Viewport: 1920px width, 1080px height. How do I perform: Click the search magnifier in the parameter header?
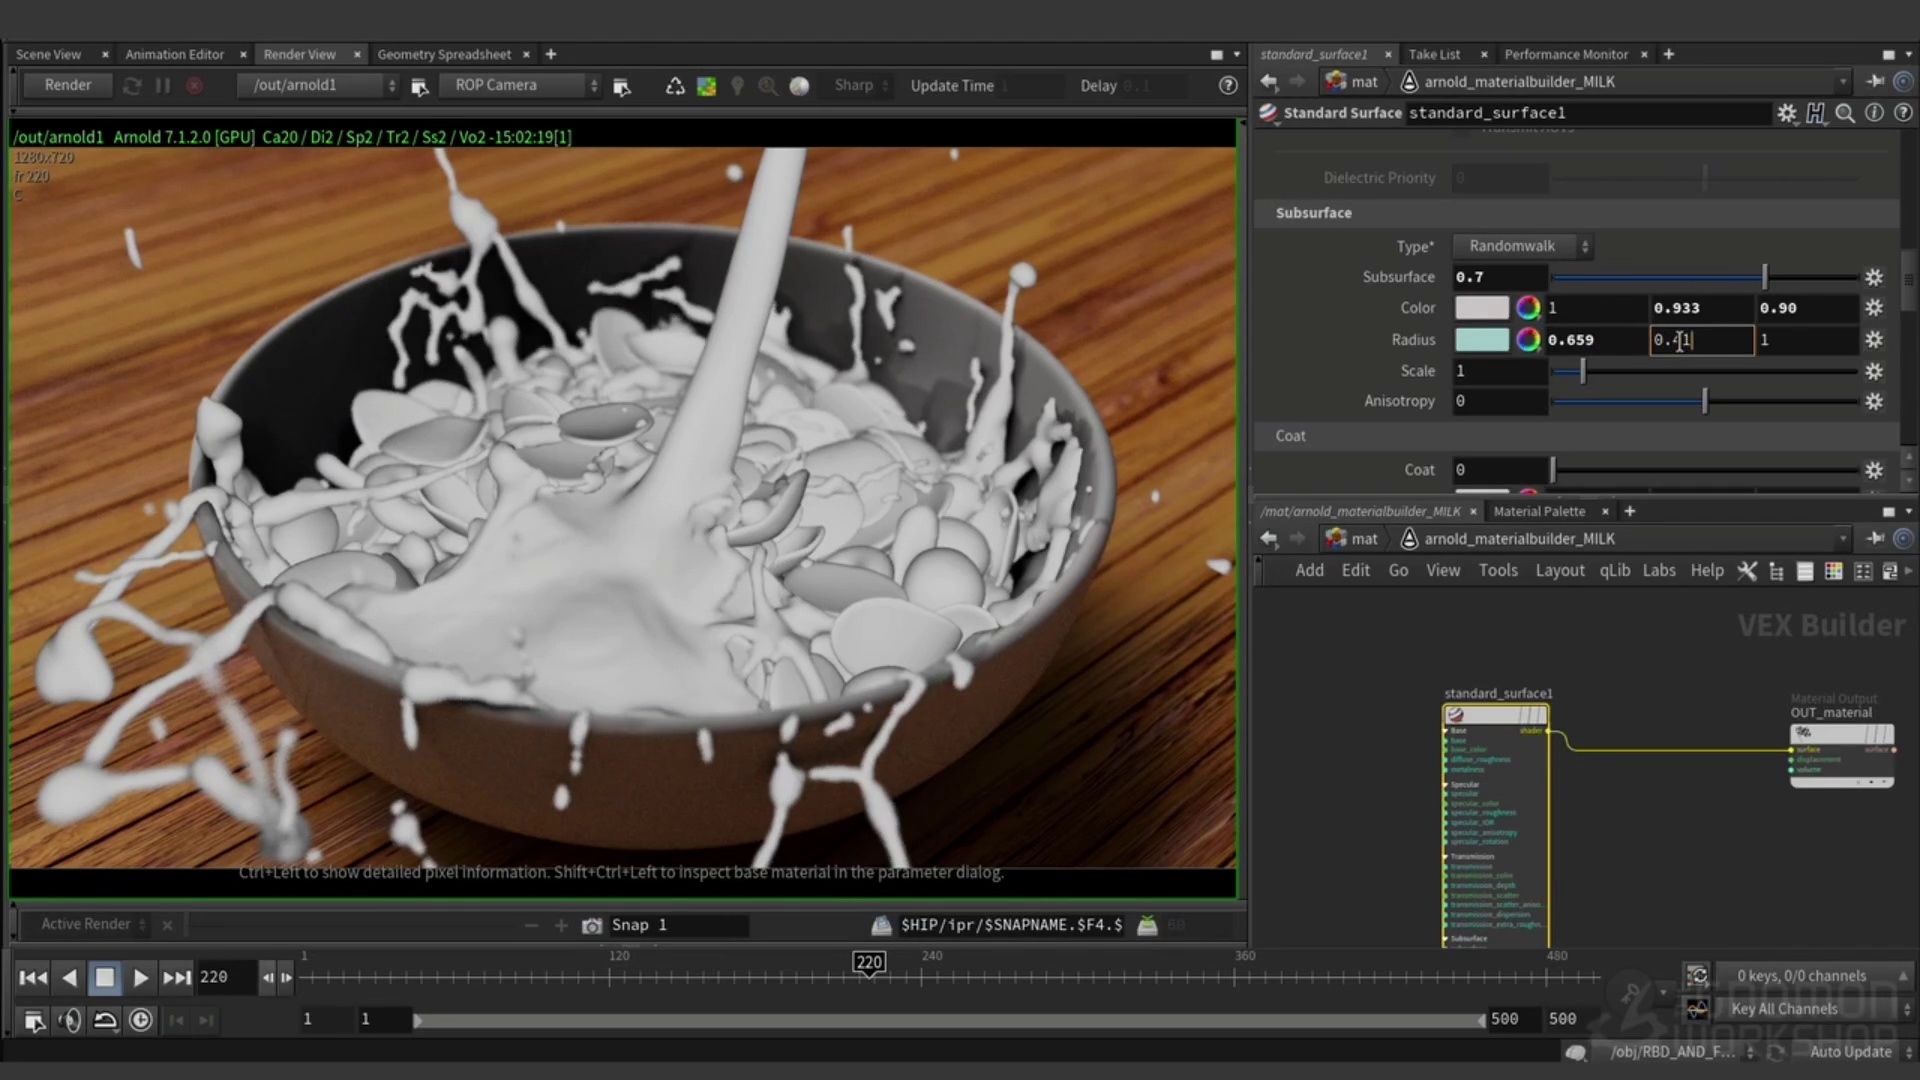(1845, 113)
